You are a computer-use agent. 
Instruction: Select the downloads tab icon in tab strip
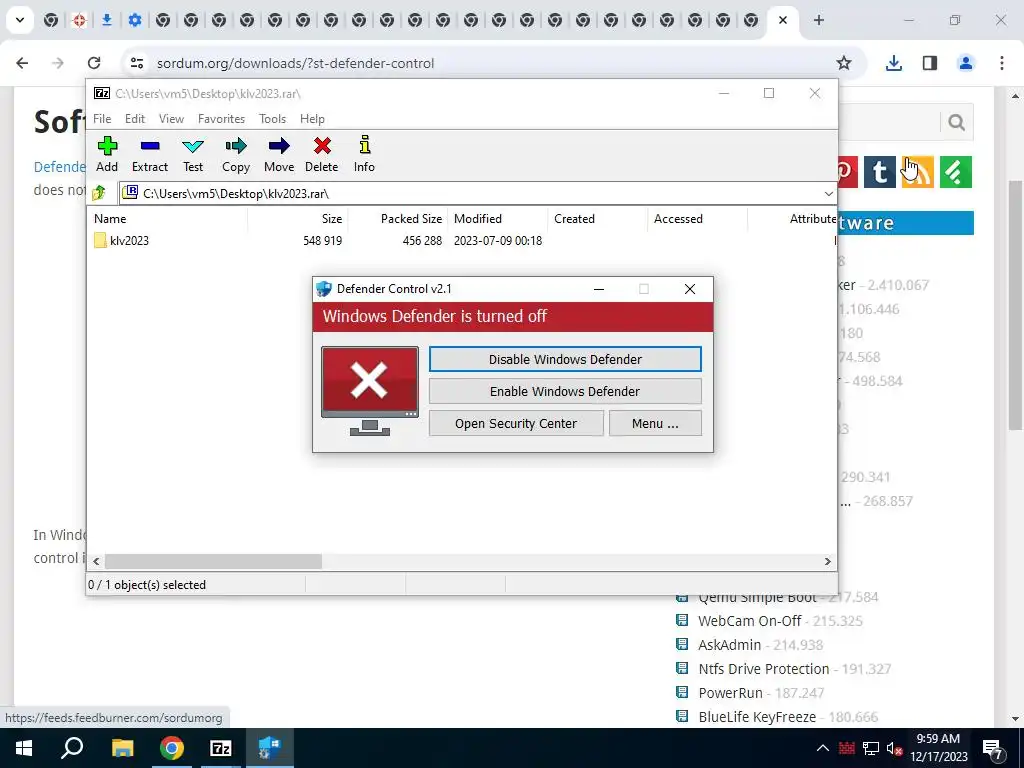point(106,20)
